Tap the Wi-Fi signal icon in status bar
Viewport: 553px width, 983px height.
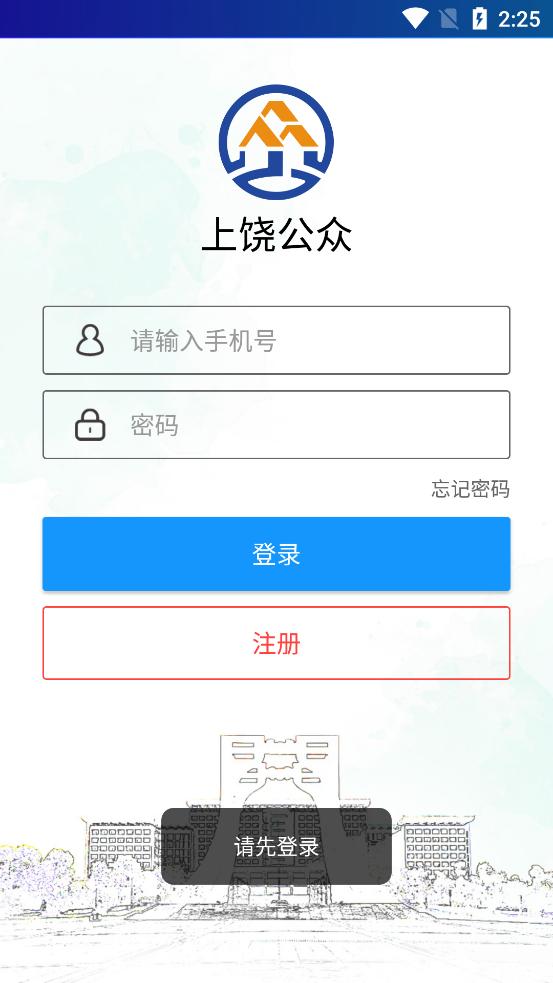415,19
